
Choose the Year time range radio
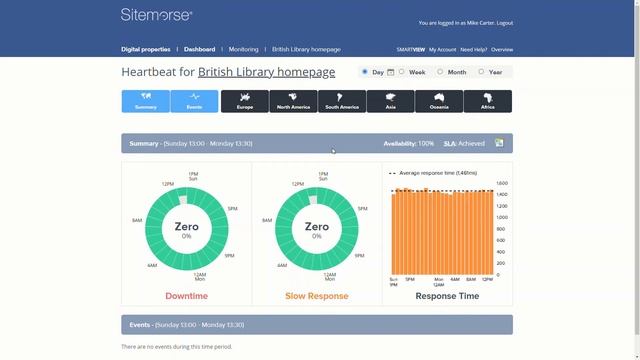(481, 72)
